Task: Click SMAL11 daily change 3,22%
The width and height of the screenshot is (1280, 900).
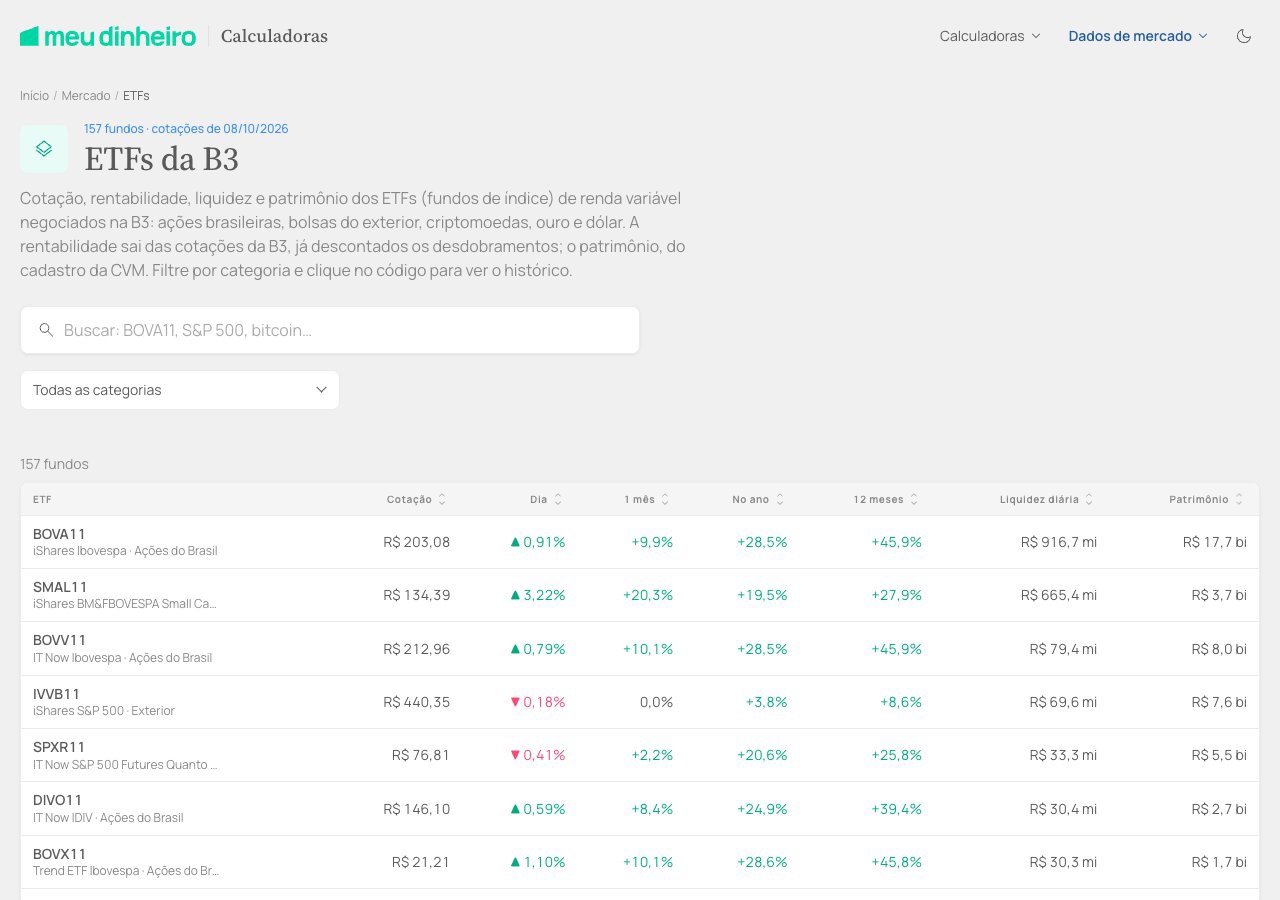Action: (538, 595)
